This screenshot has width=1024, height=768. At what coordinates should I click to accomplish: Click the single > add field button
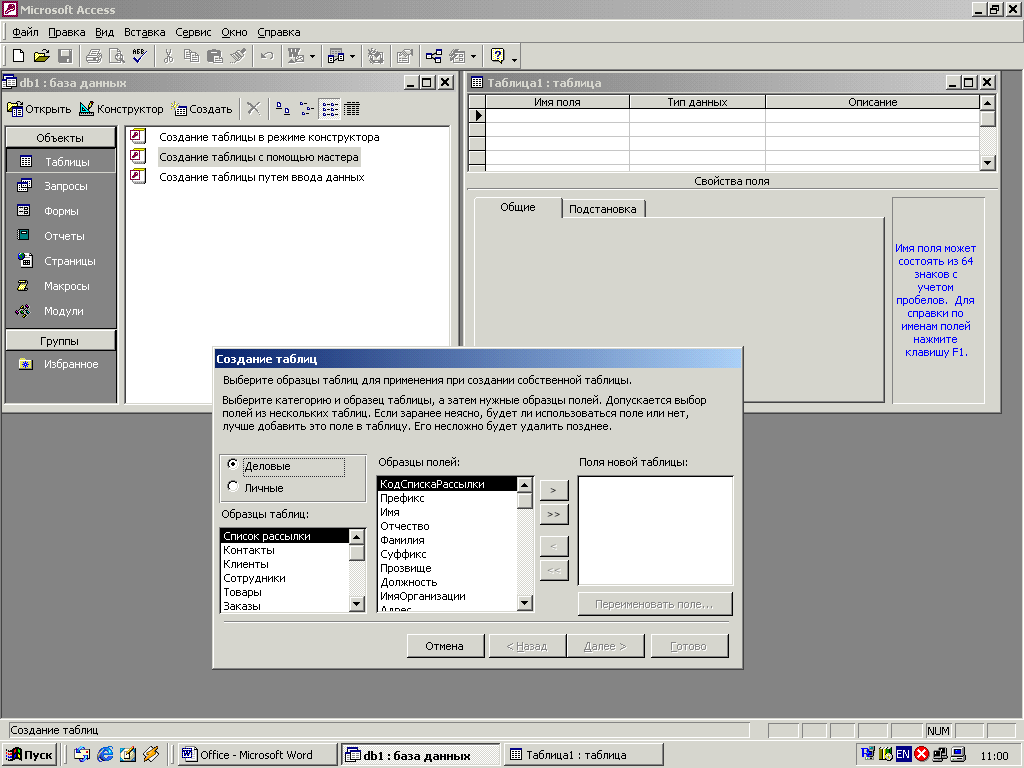click(x=554, y=490)
